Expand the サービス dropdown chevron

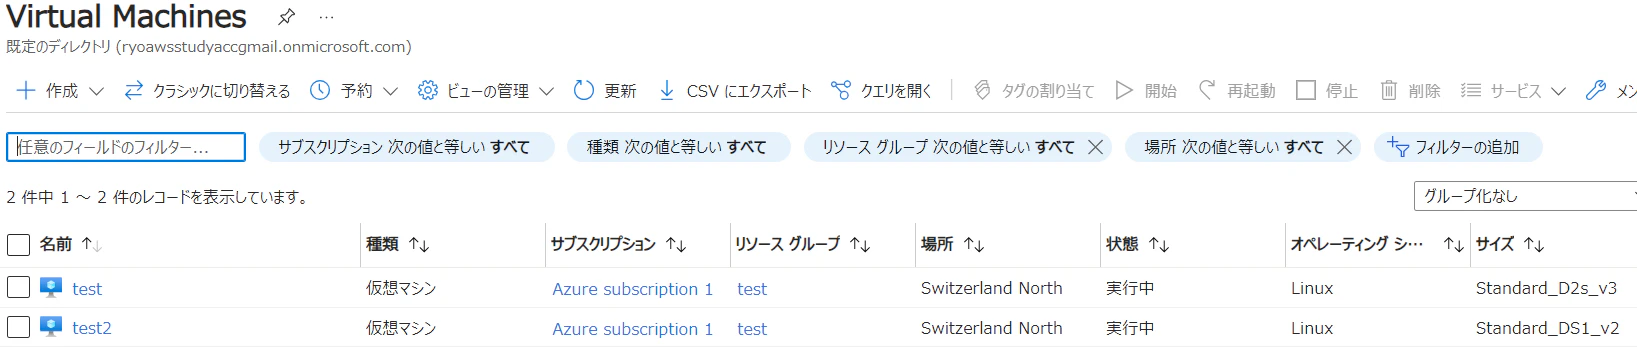pos(1558,91)
